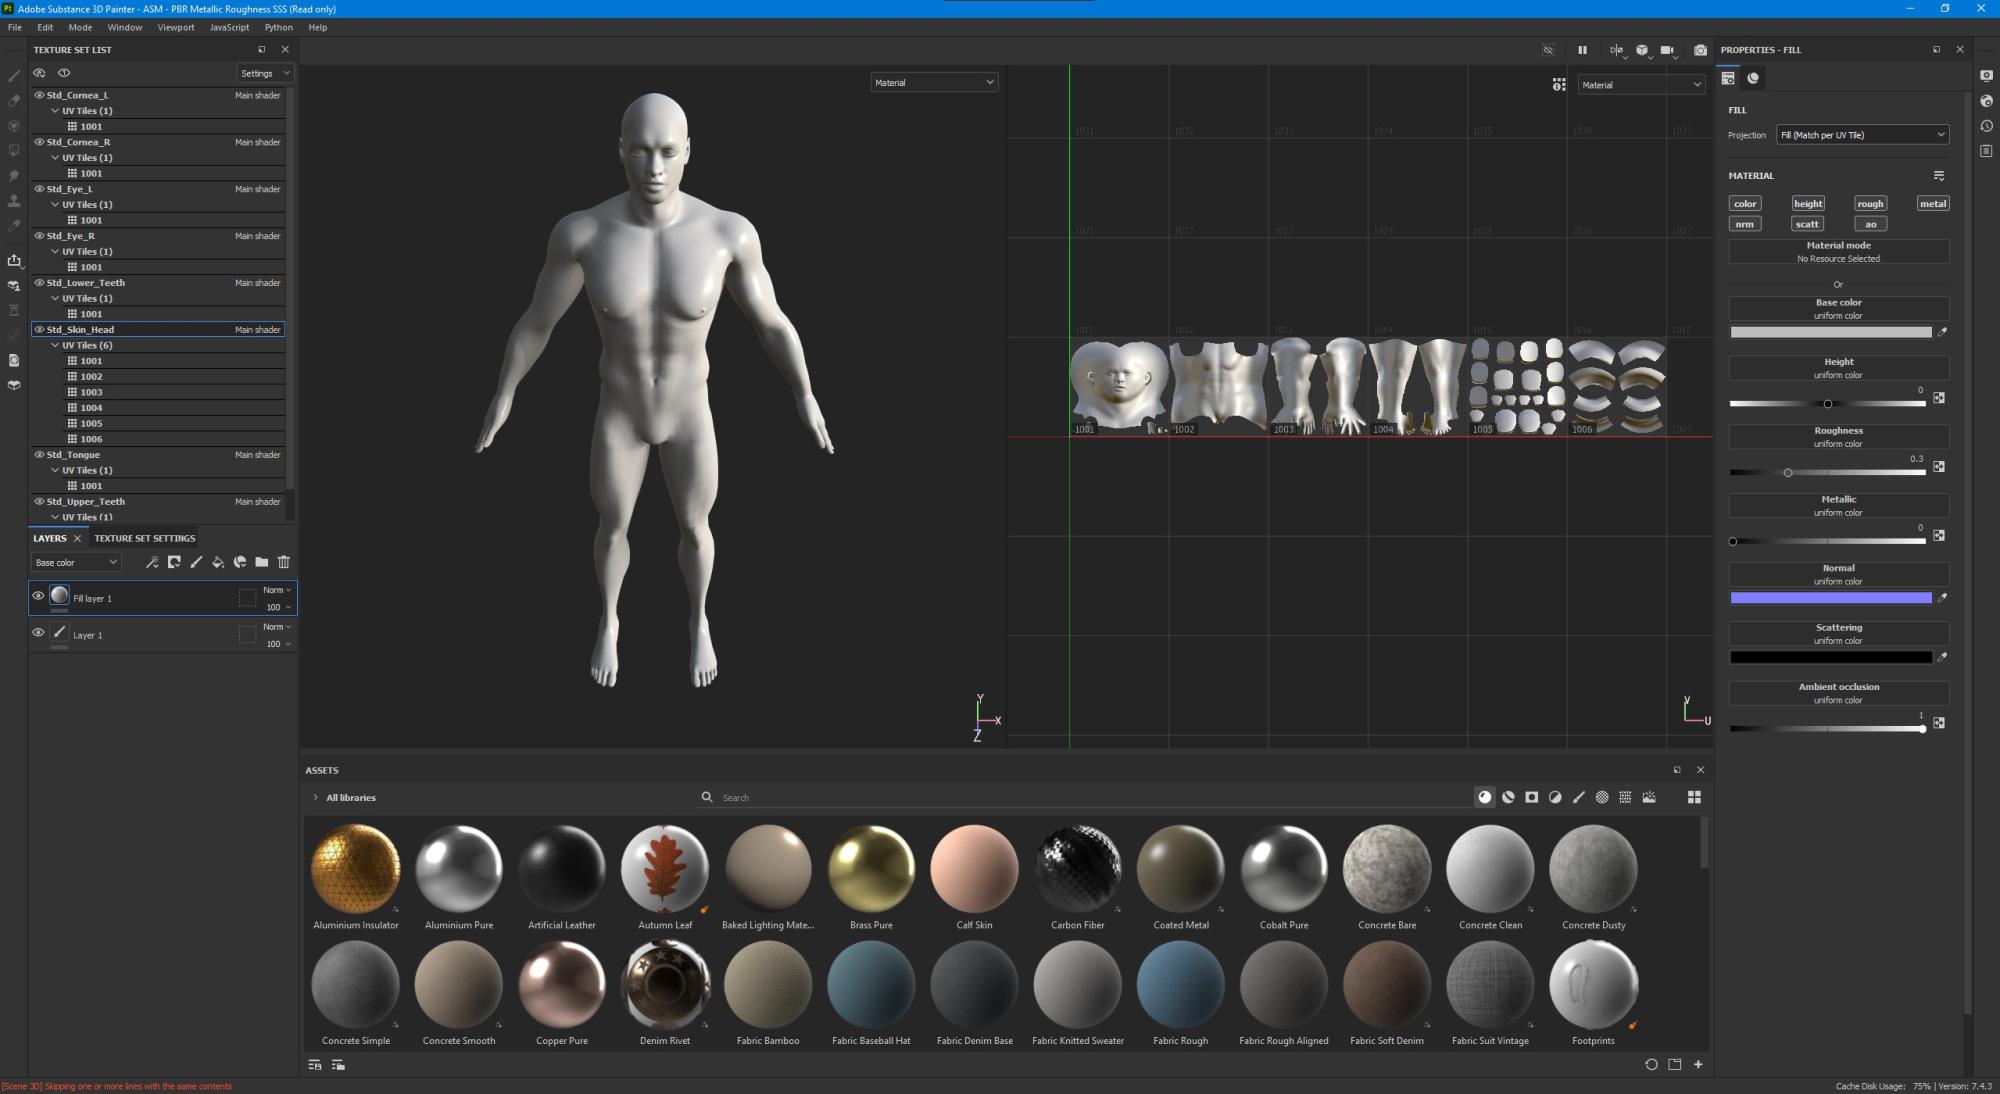Click the camera screenshot icon above viewport
2000x1094 pixels.
click(1700, 50)
